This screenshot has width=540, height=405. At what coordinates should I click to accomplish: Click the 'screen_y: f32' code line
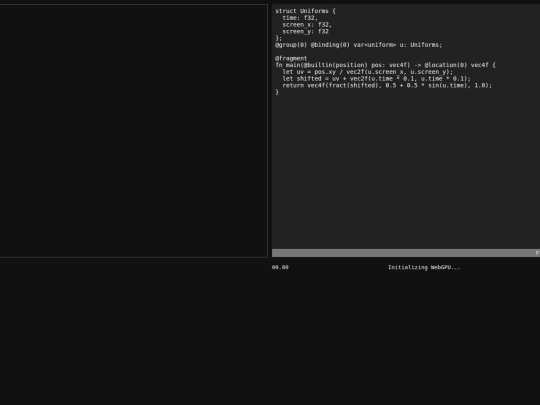[x=305, y=31]
